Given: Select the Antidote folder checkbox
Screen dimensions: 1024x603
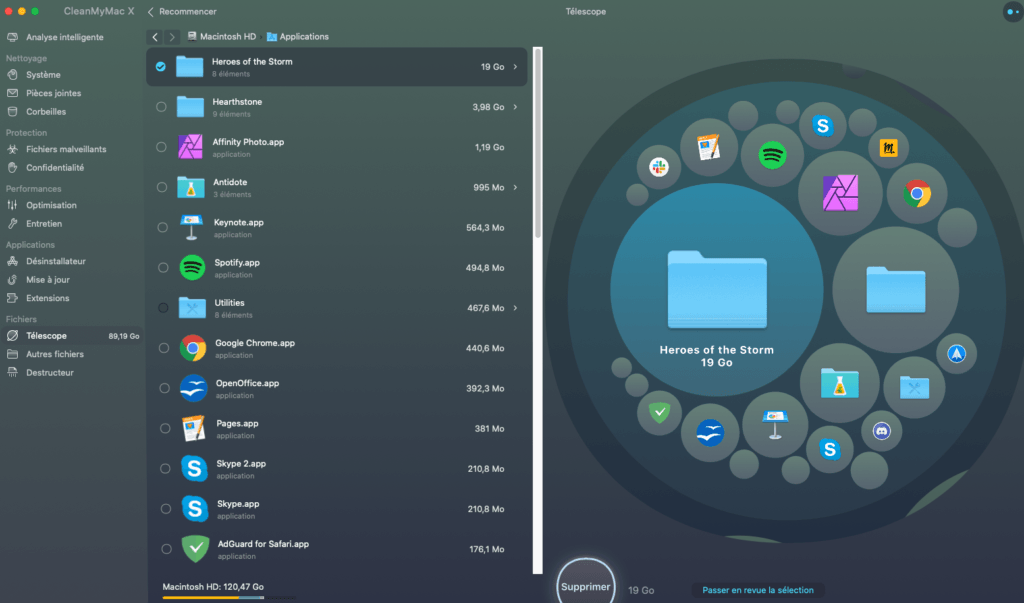Looking at the screenshot, I should (x=162, y=187).
